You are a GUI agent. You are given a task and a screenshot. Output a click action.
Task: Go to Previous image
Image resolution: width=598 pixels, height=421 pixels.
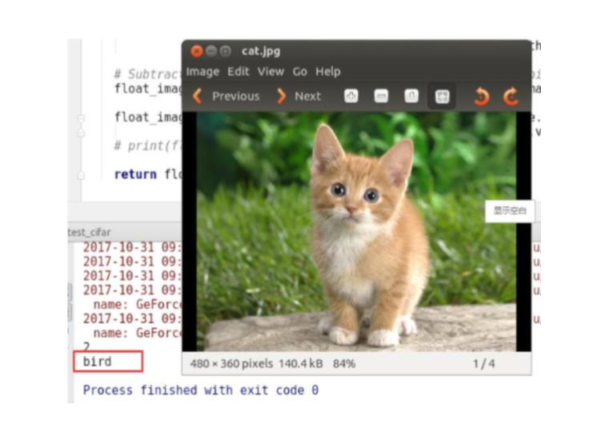click(226, 96)
